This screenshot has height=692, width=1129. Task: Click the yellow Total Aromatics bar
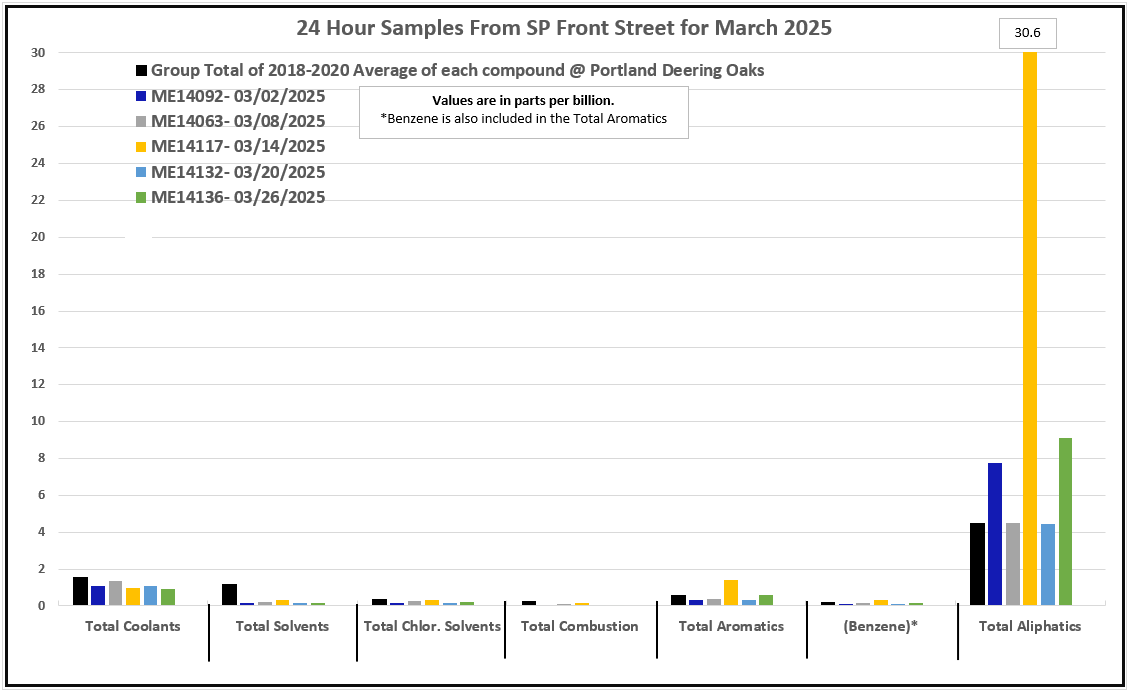point(731,593)
